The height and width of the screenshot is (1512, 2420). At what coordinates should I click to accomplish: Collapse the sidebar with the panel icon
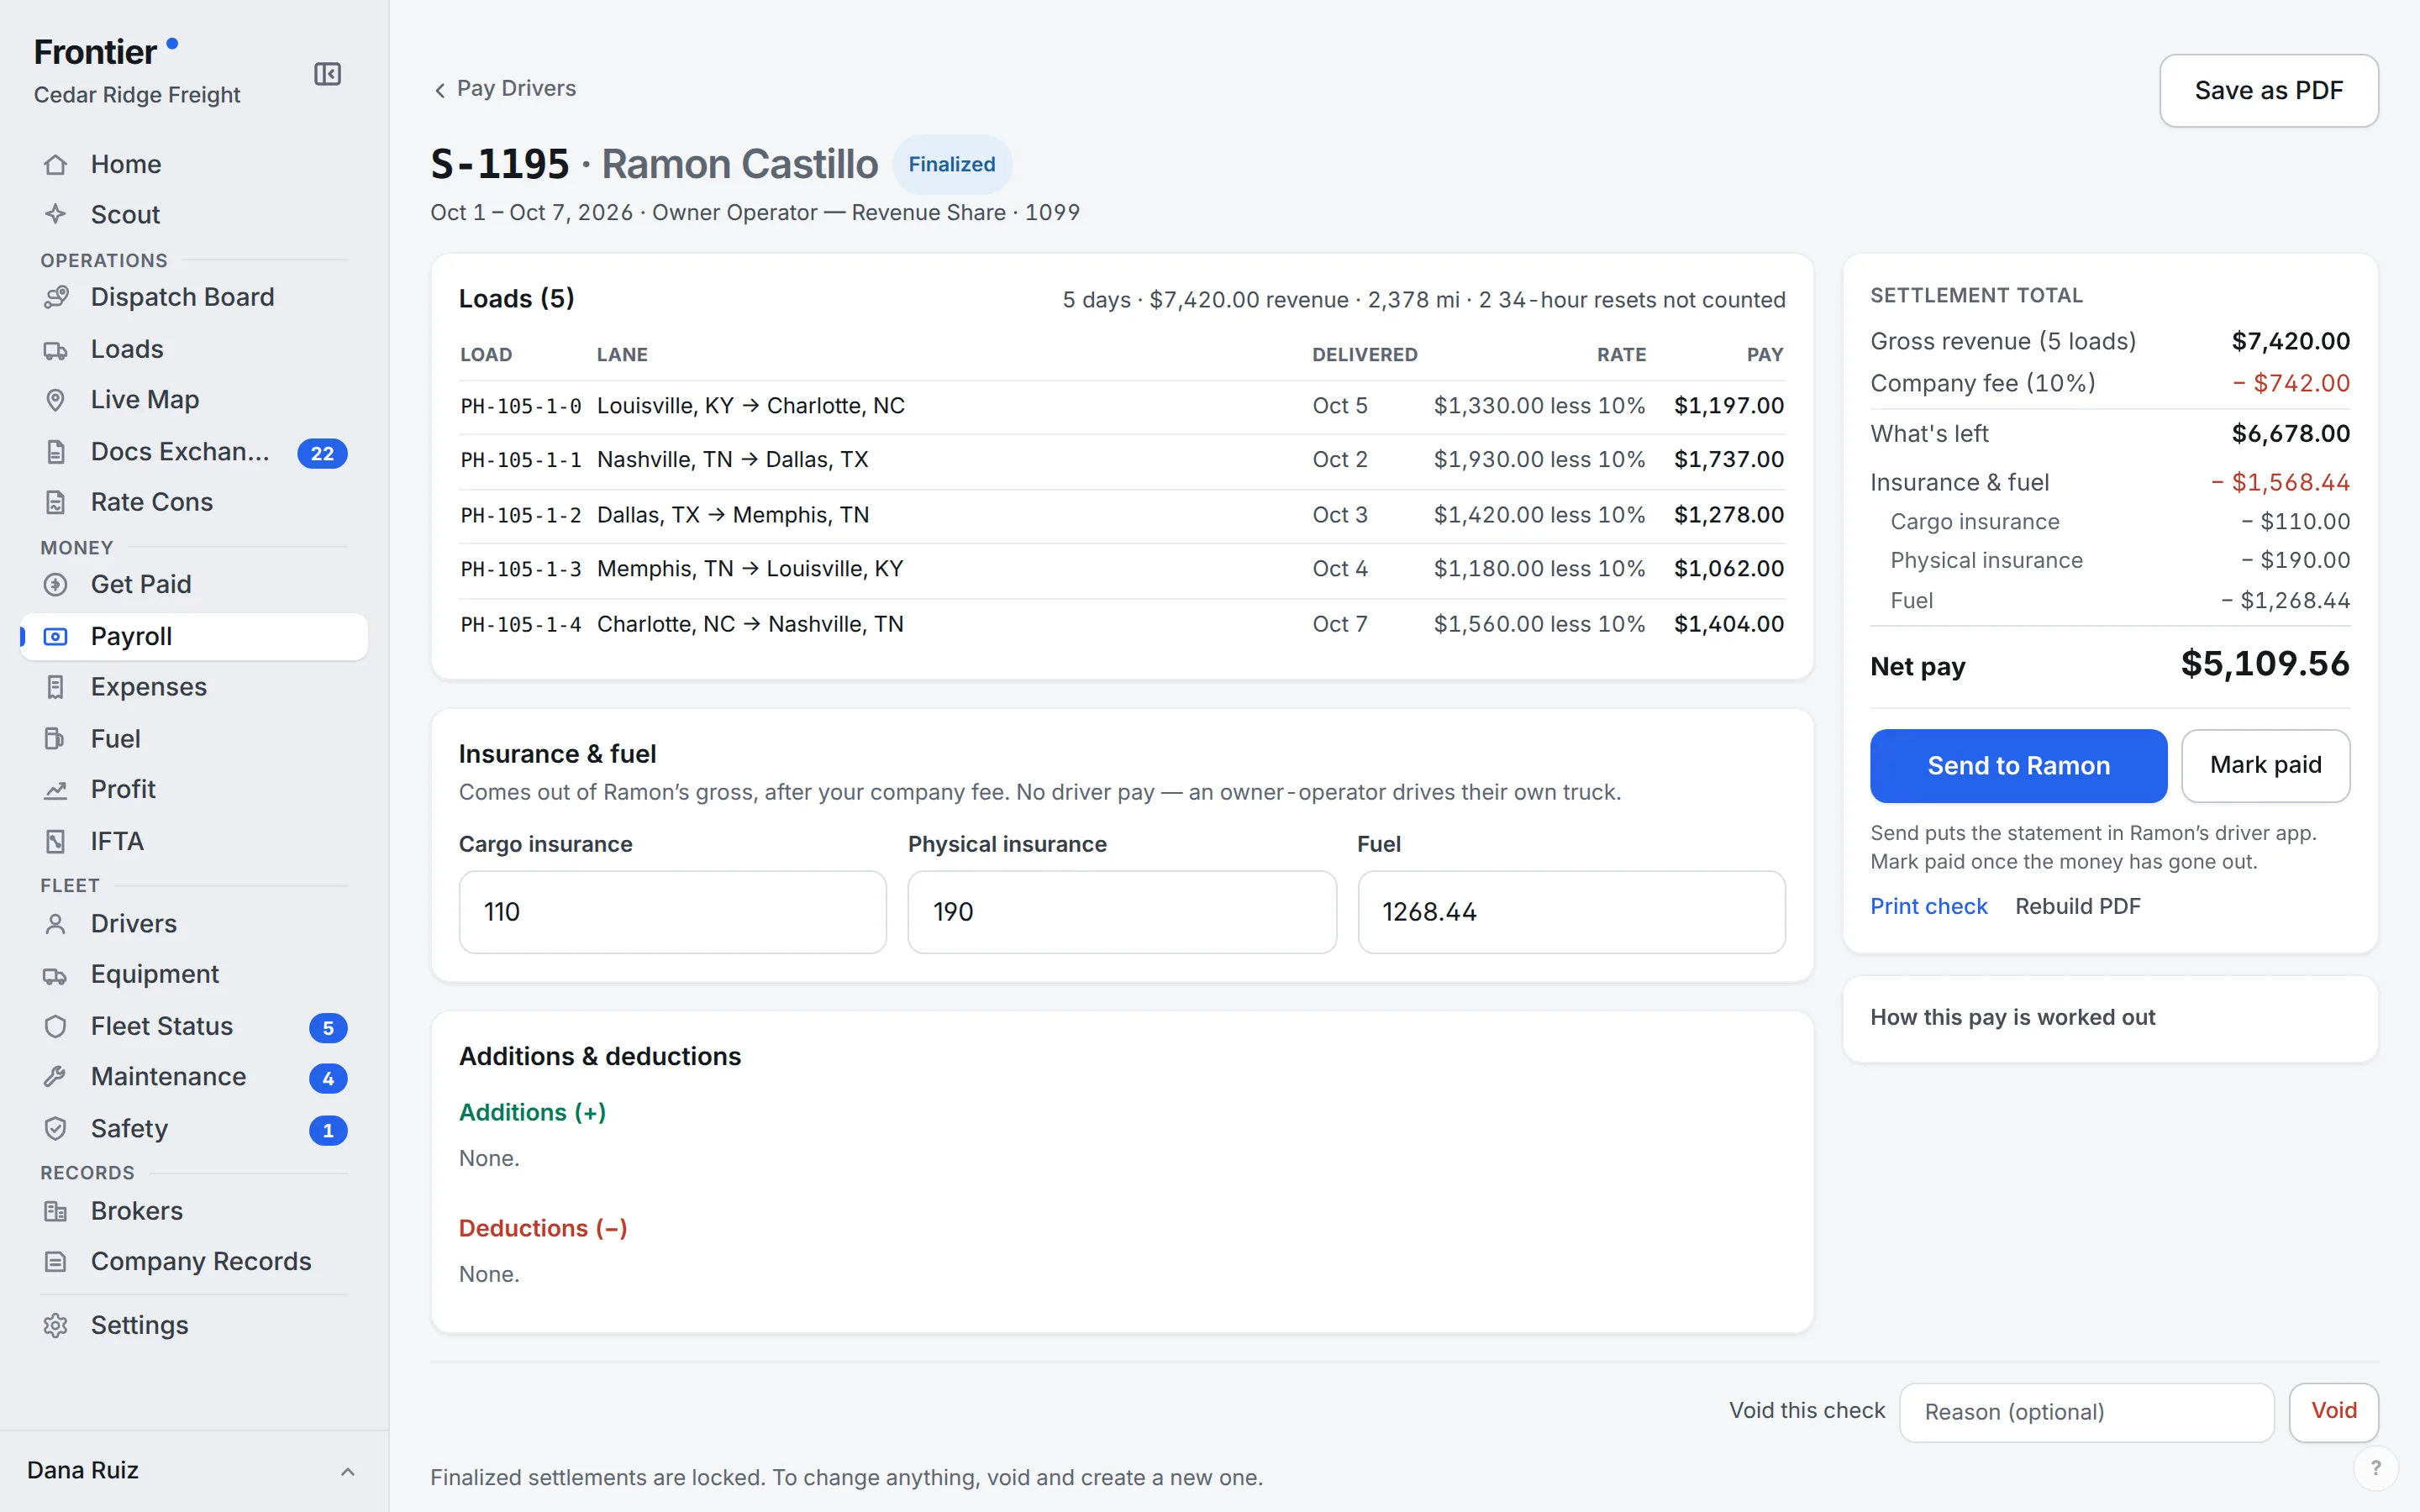coord(327,74)
